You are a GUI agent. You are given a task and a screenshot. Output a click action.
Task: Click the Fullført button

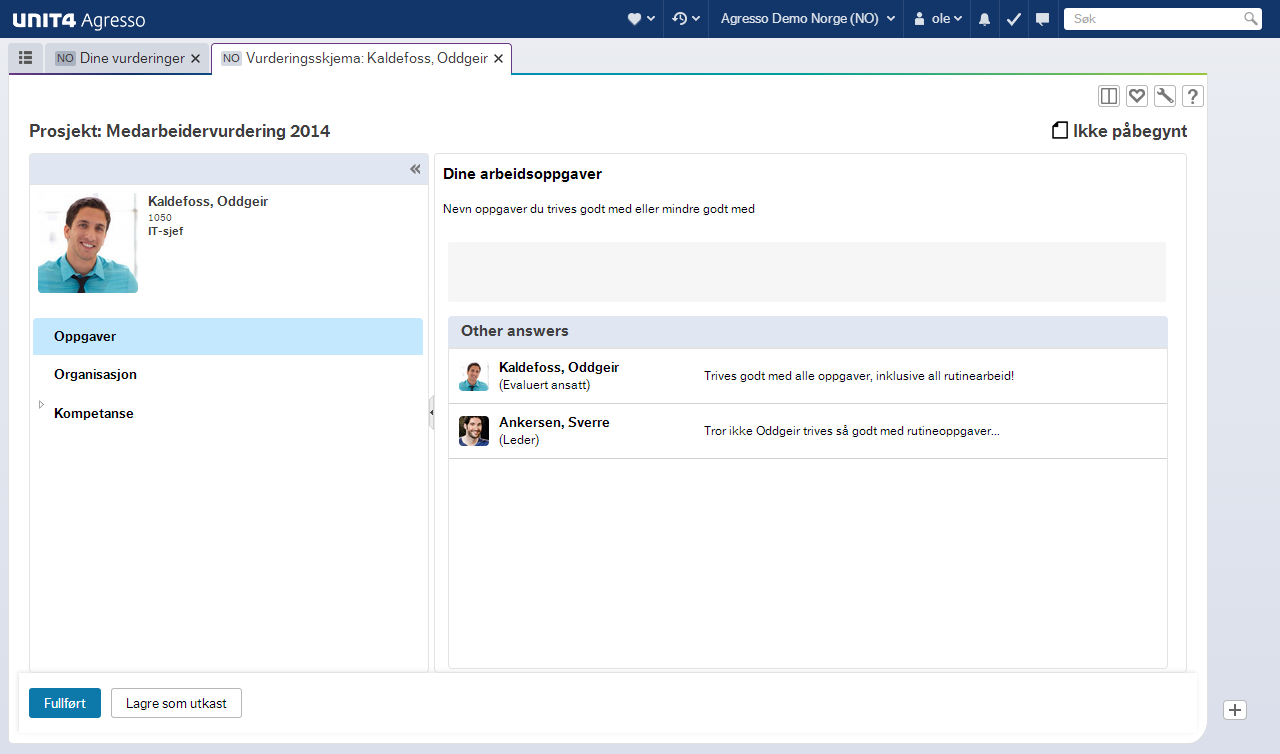click(65, 703)
